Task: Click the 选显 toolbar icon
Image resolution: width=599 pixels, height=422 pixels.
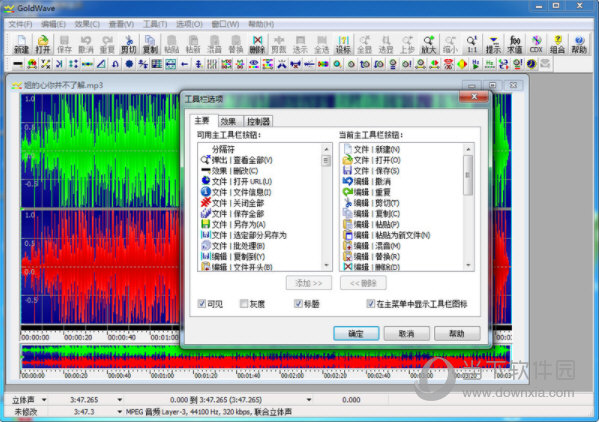Action: pyautogui.click(x=386, y=44)
